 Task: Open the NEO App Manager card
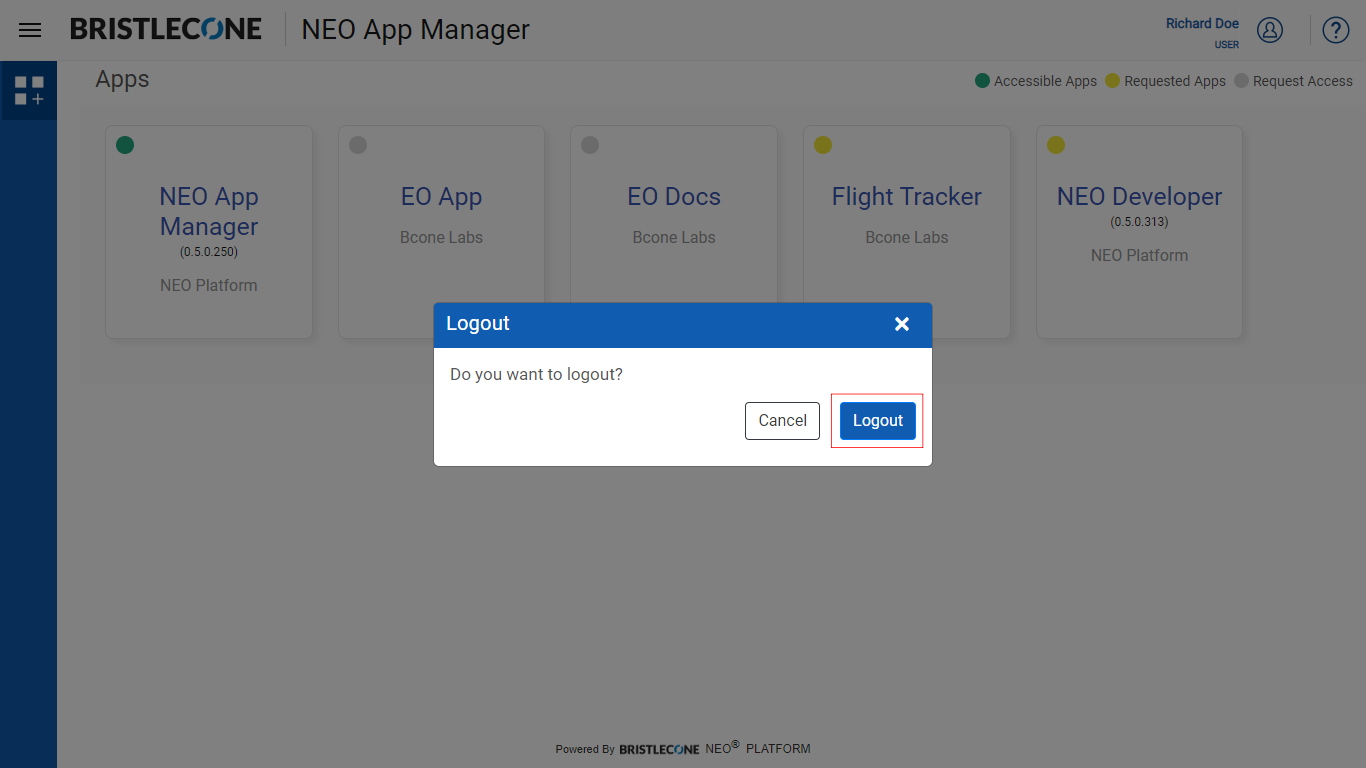tap(209, 232)
